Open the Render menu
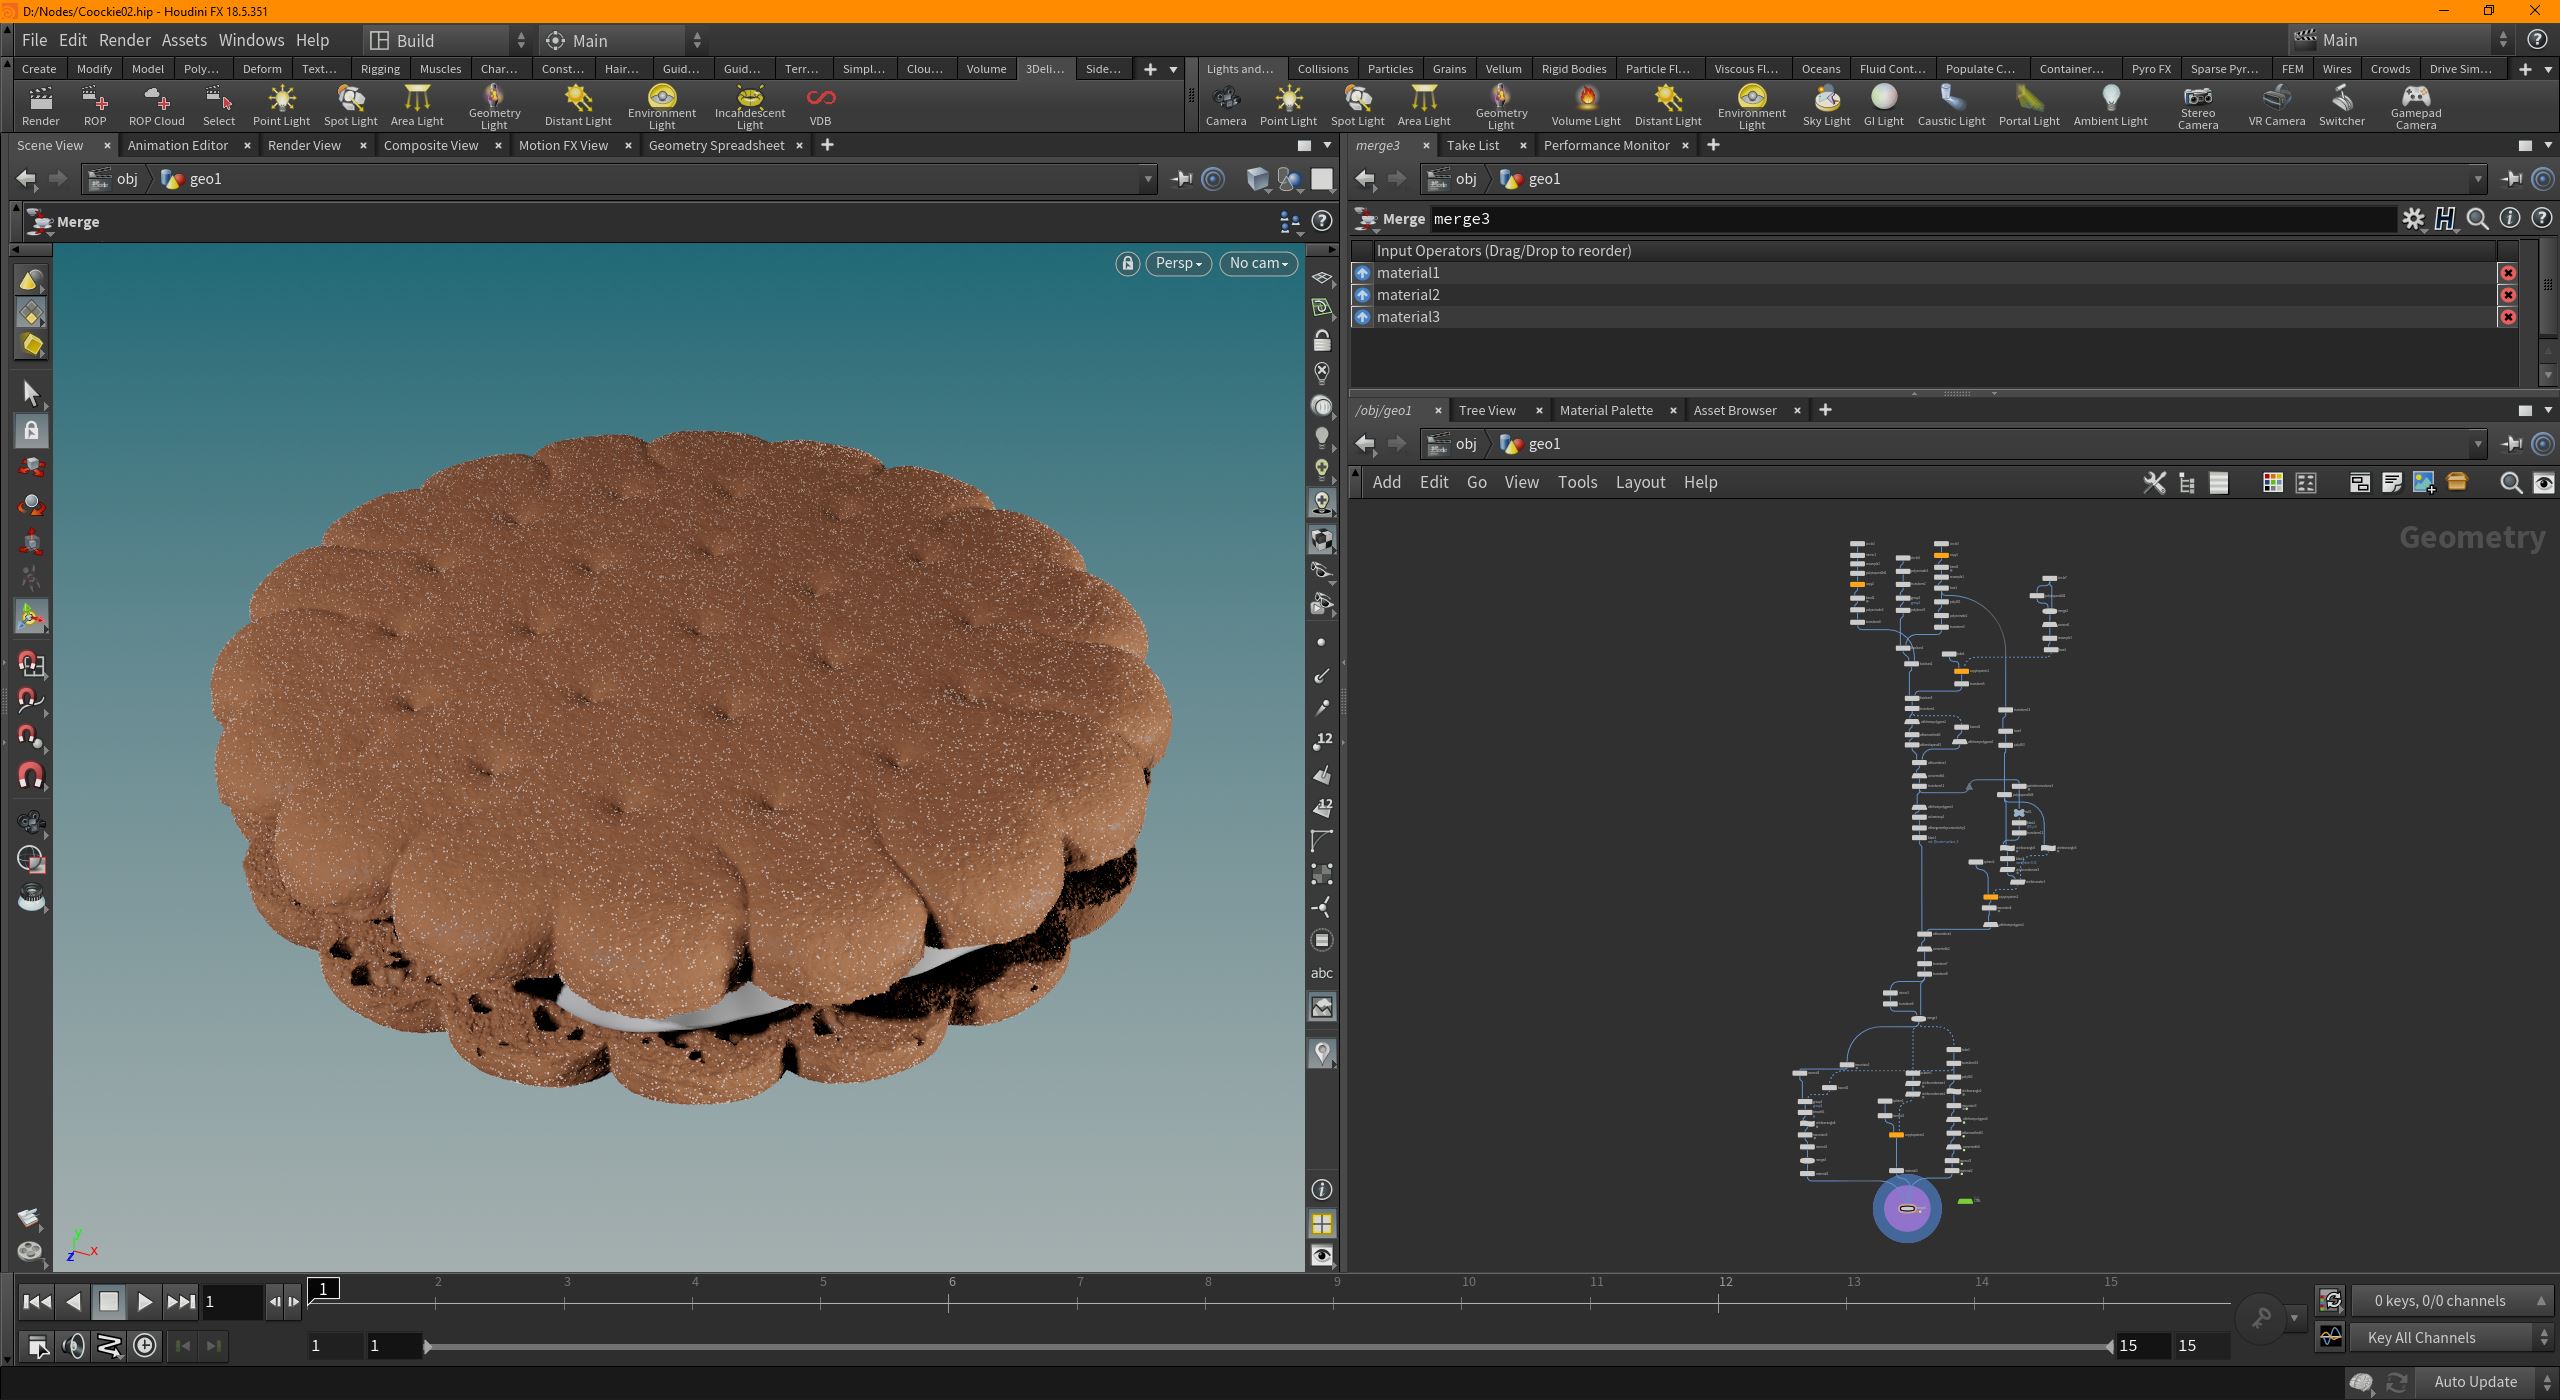The height and width of the screenshot is (1400, 2560). click(x=125, y=40)
